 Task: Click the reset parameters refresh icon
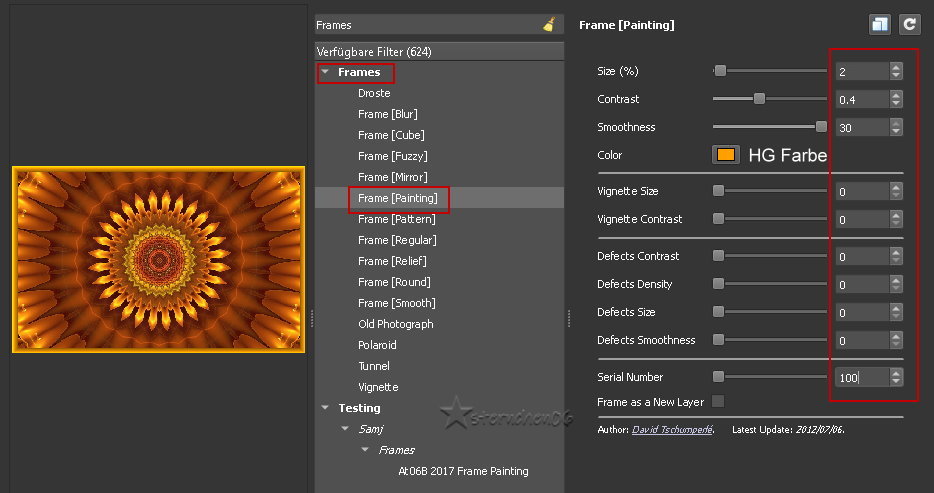[909, 25]
